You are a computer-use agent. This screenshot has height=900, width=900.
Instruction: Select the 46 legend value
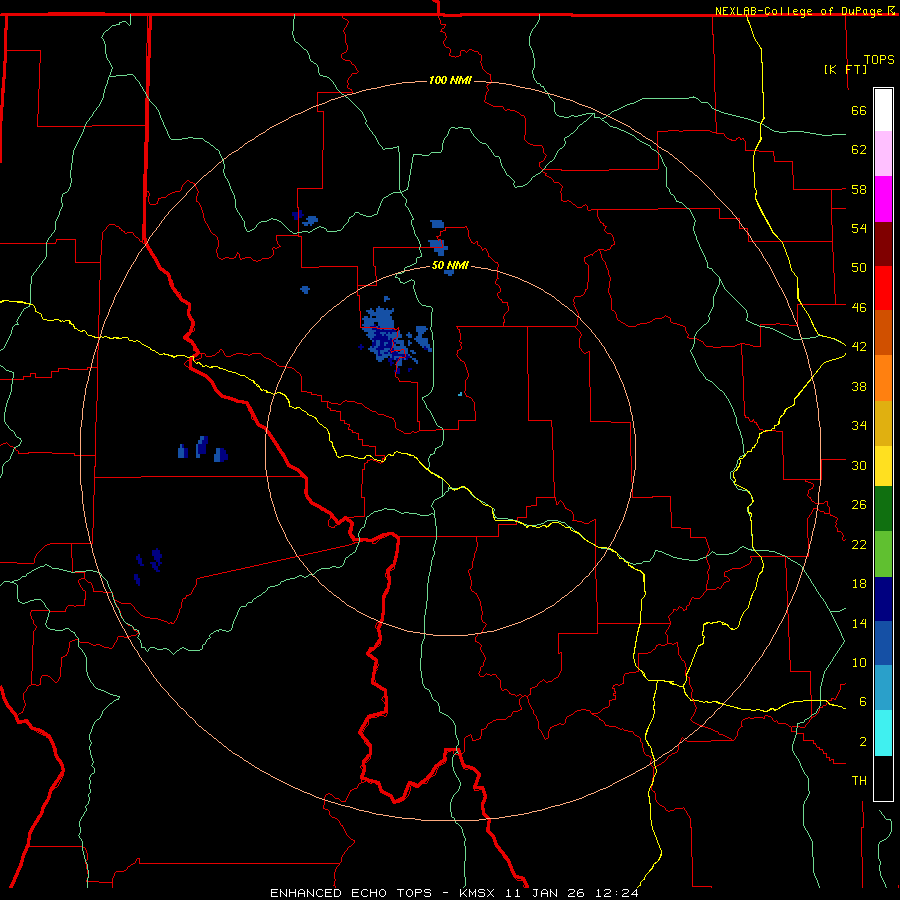pyautogui.click(x=859, y=308)
